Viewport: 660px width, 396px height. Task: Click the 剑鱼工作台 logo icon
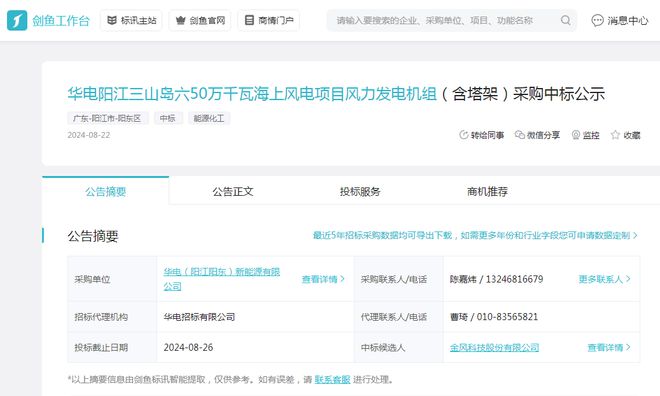(17, 20)
